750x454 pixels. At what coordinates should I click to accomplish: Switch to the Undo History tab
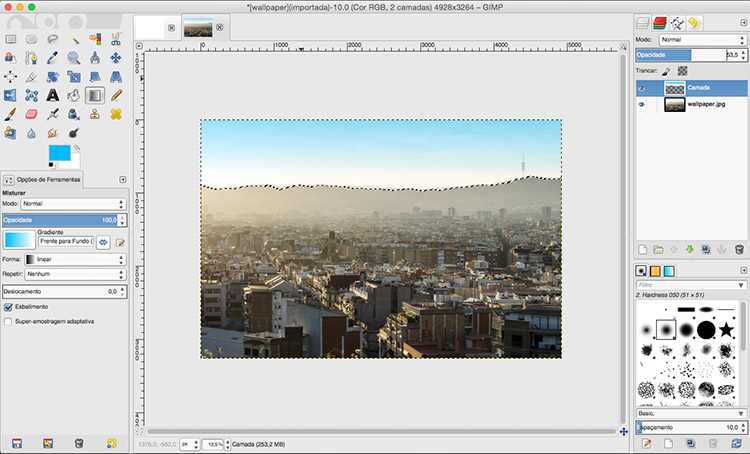695,22
